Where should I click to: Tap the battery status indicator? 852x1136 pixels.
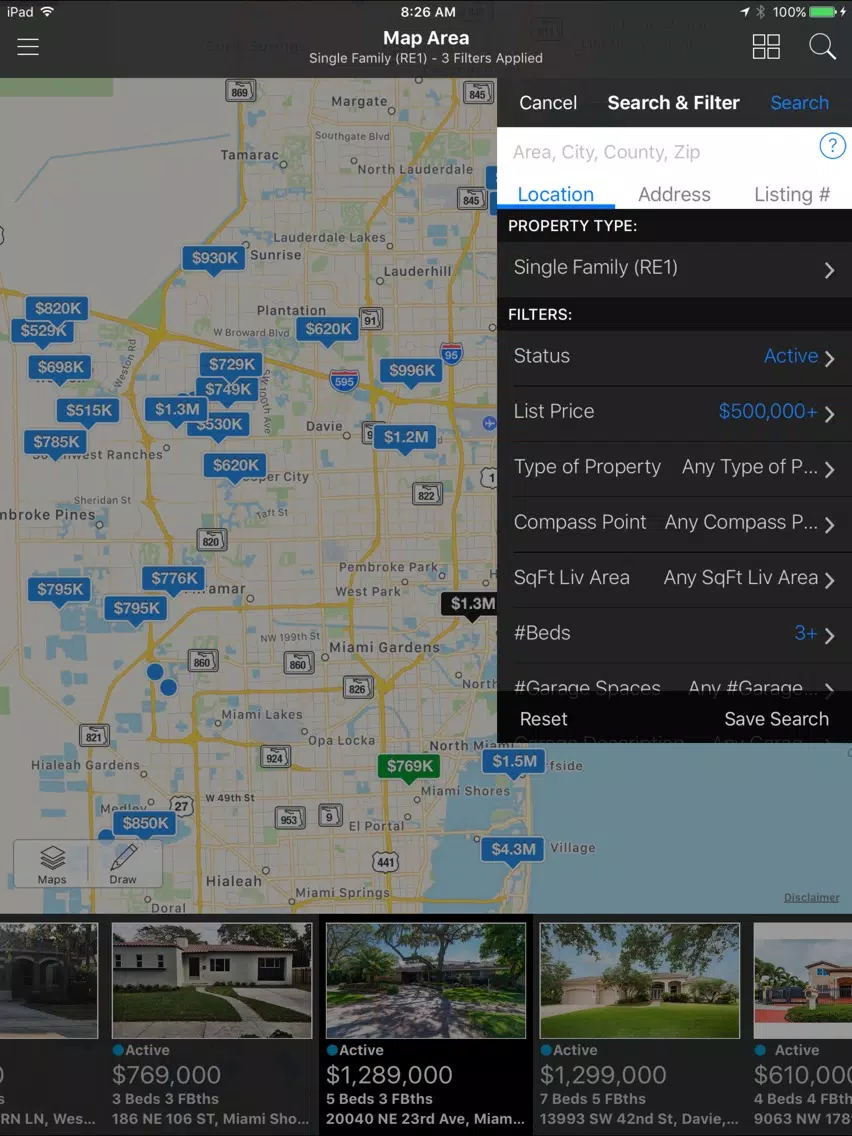824,12
